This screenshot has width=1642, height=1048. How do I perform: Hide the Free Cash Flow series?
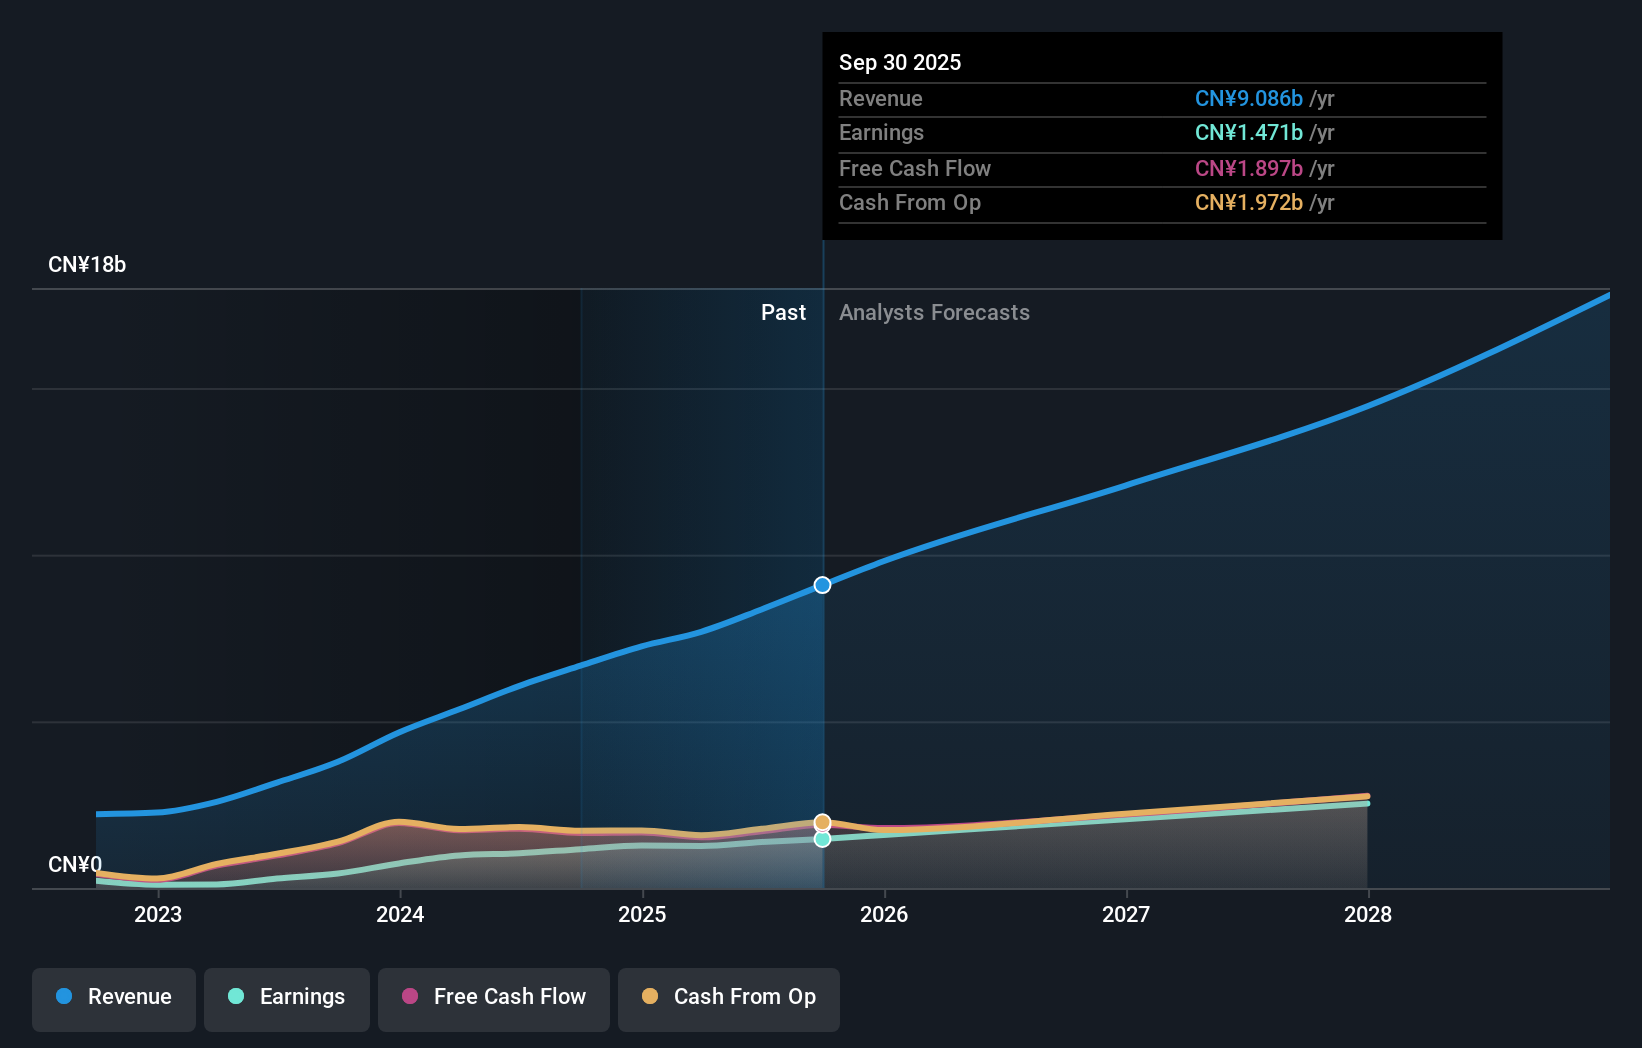click(x=493, y=997)
